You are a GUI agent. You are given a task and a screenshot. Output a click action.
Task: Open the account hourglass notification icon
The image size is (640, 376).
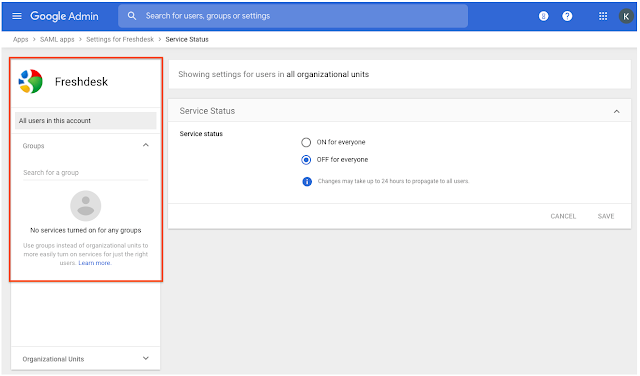click(x=544, y=16)
